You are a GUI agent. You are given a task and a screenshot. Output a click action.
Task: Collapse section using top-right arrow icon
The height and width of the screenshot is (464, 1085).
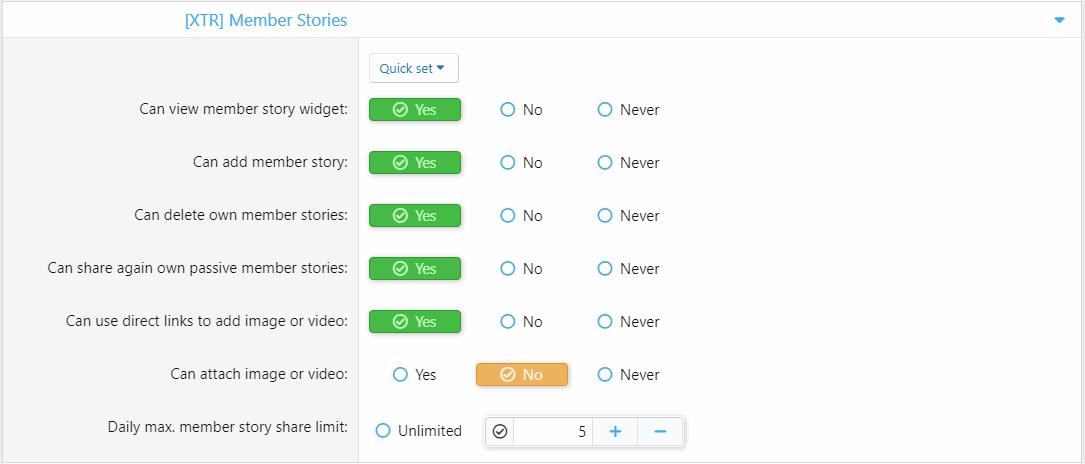1060,20
